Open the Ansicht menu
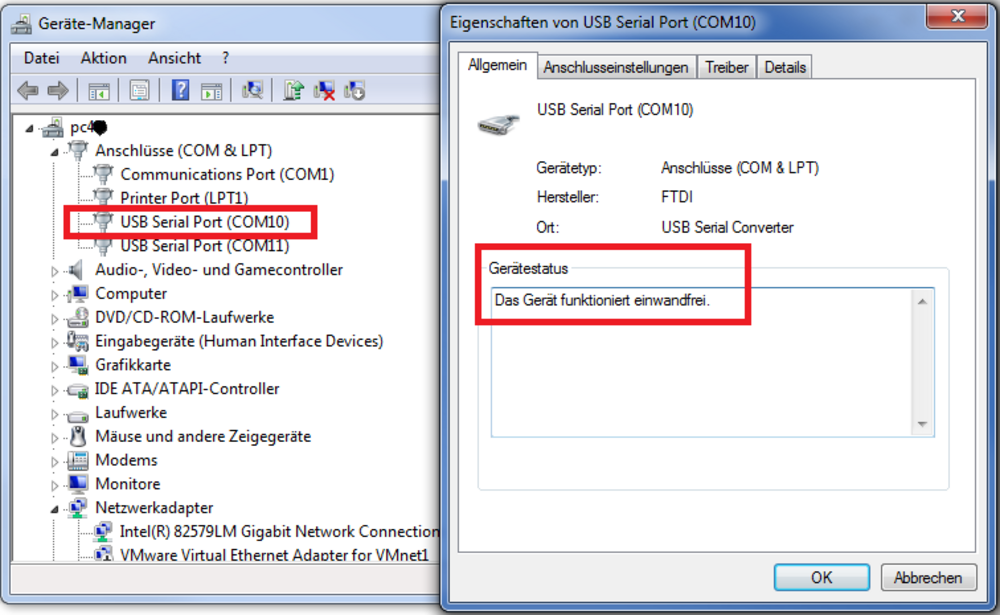This screenshot has width=1000, height=615. tap(174, 58)
